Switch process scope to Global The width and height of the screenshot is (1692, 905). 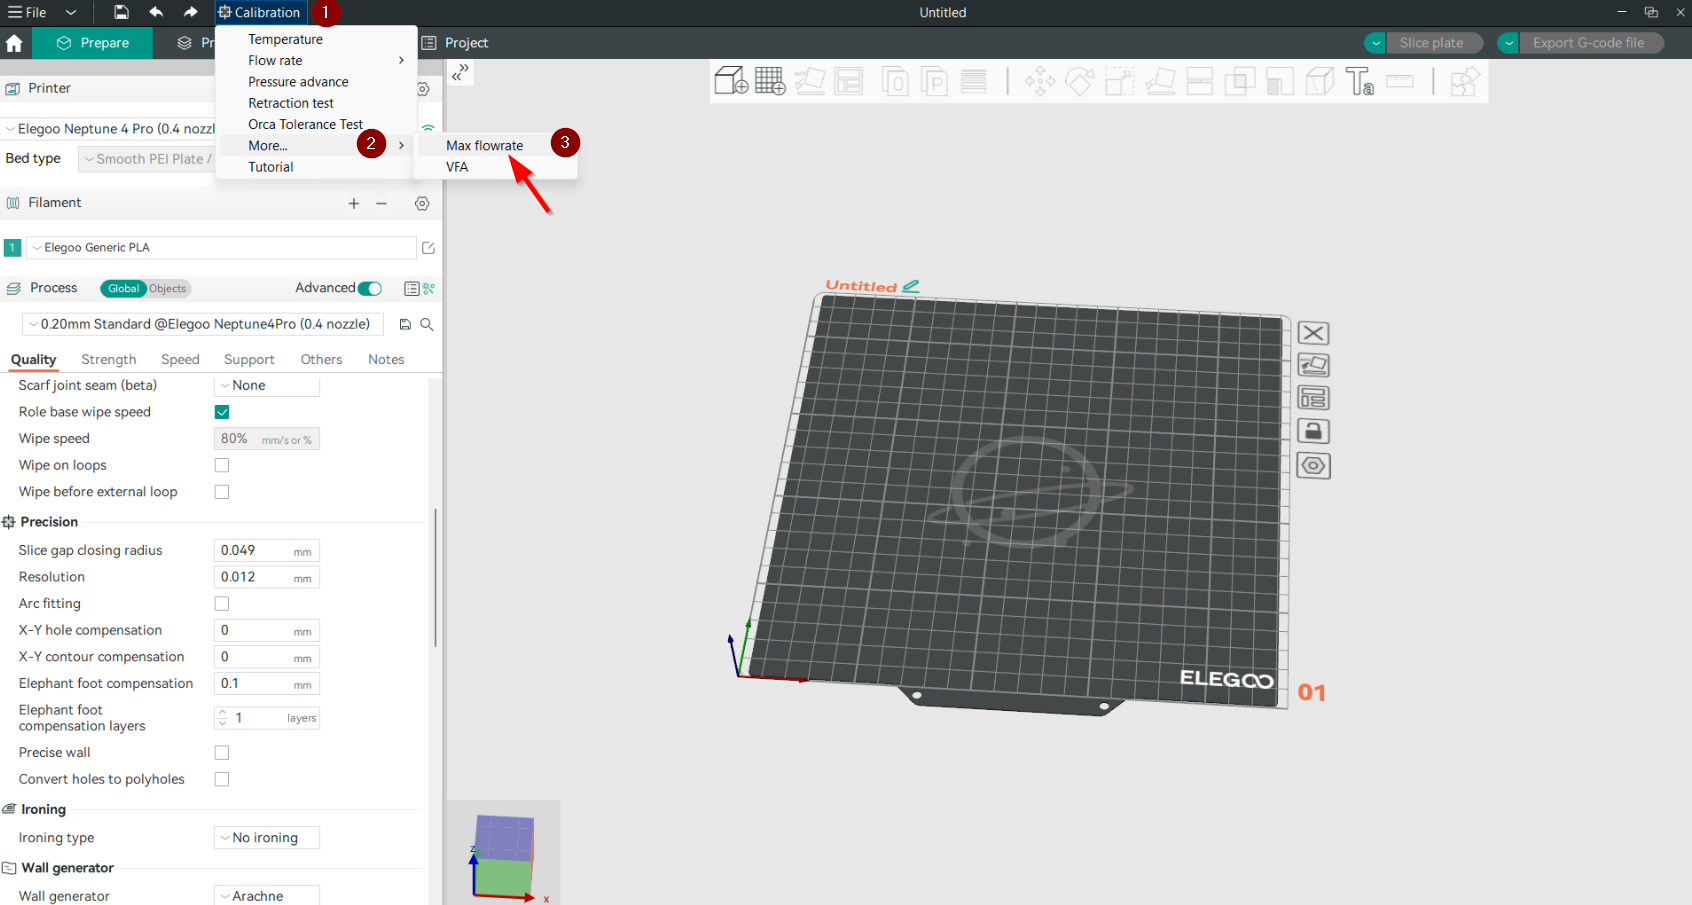click(x=123, y=289)
